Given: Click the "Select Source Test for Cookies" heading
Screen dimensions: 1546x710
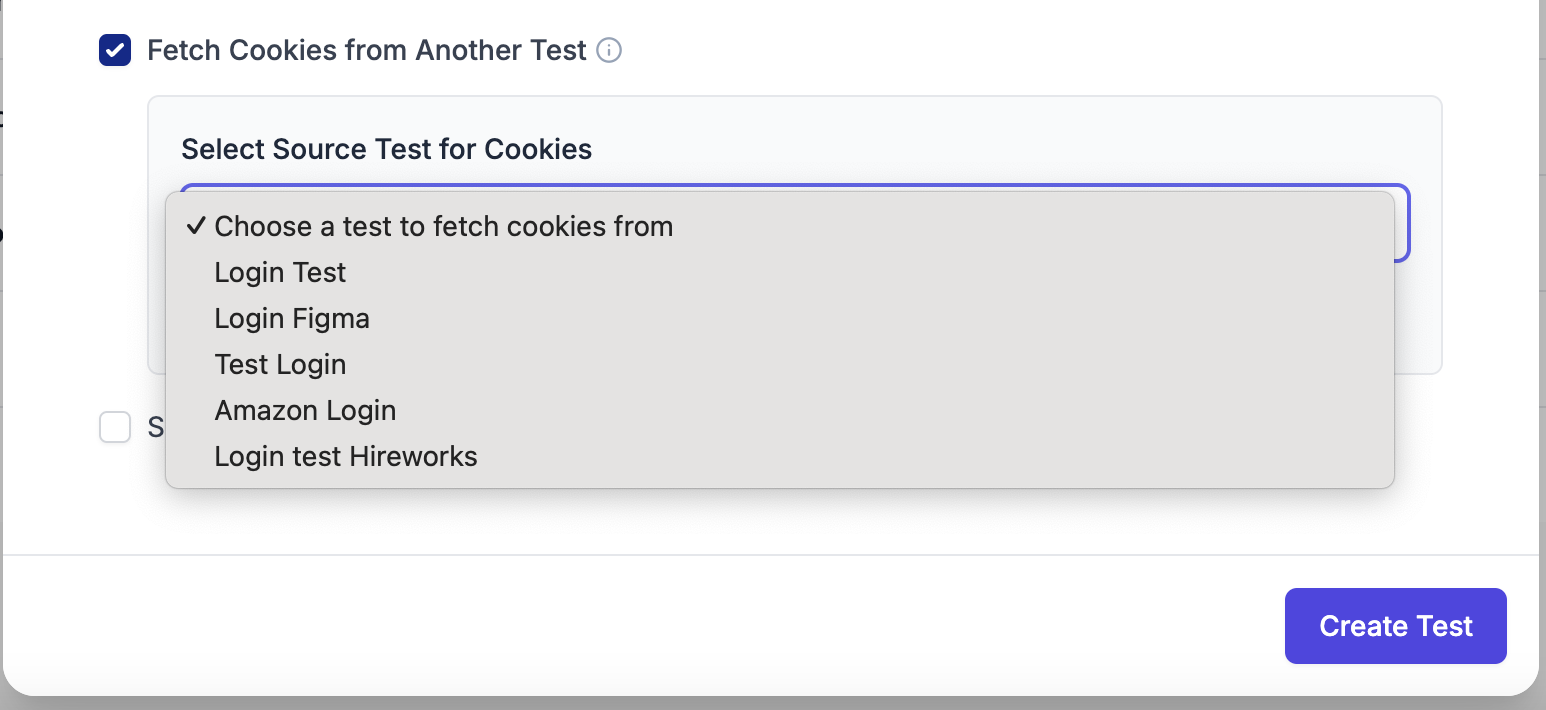Looking at the screenshot, I should pos(386,150).
